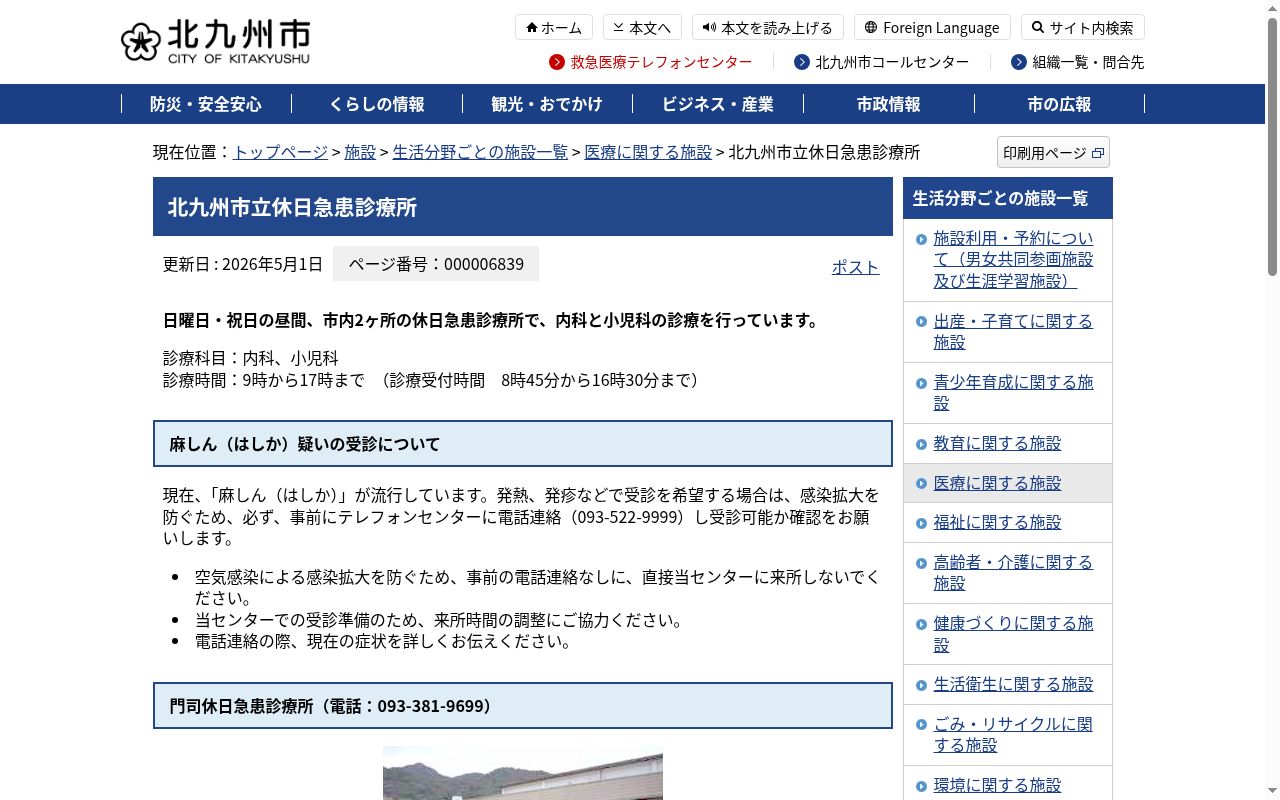This screenshot has width=1280, height=800.
Task: Open 環境に関する施設 sidebar link
Action: pyautogui.click(x=998, y=786)
